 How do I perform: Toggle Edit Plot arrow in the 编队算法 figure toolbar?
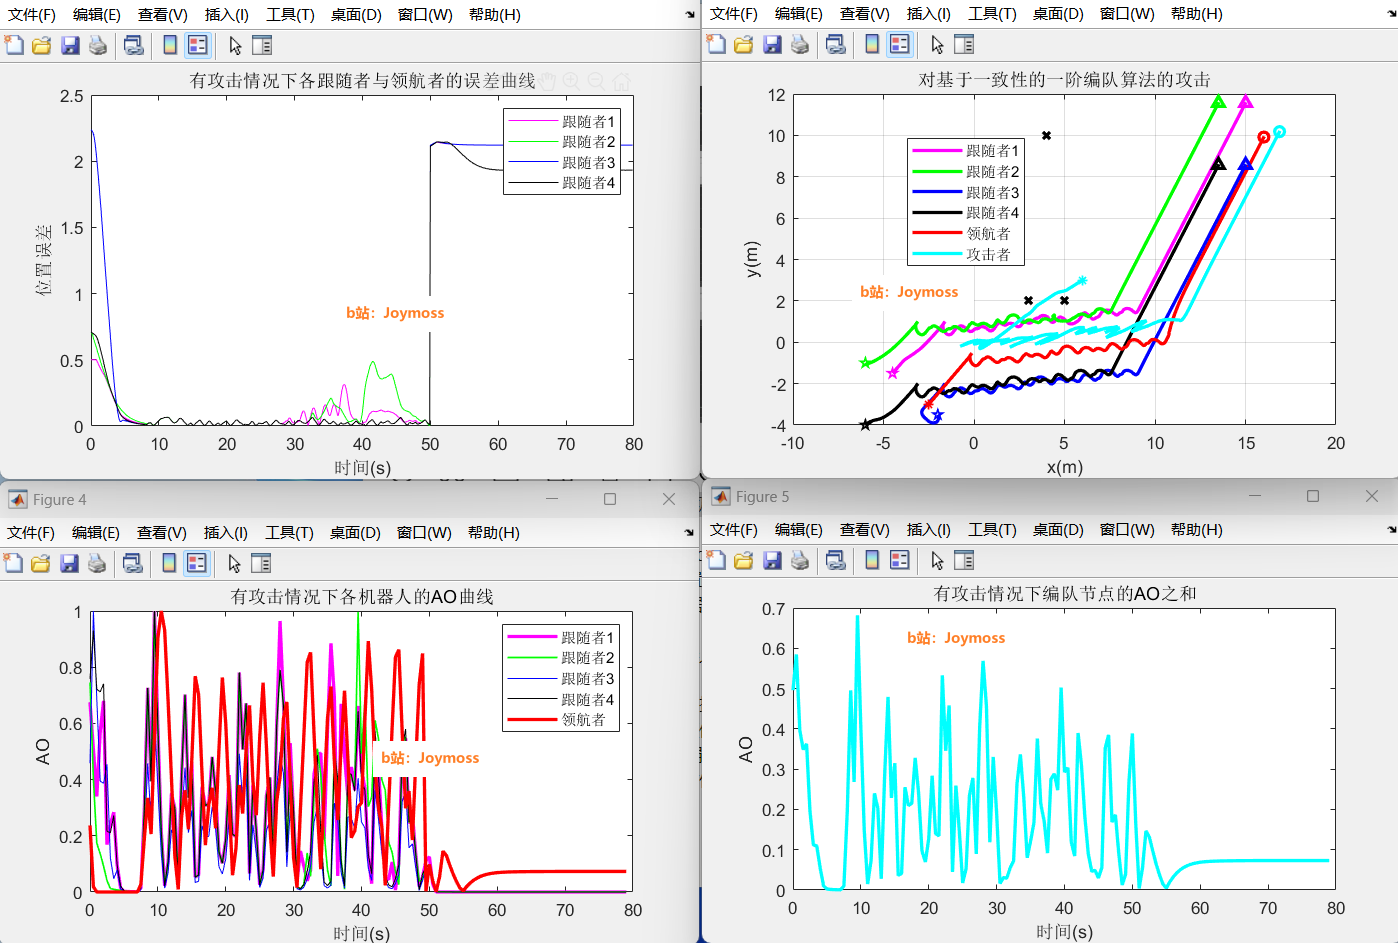tap(937, 44)
